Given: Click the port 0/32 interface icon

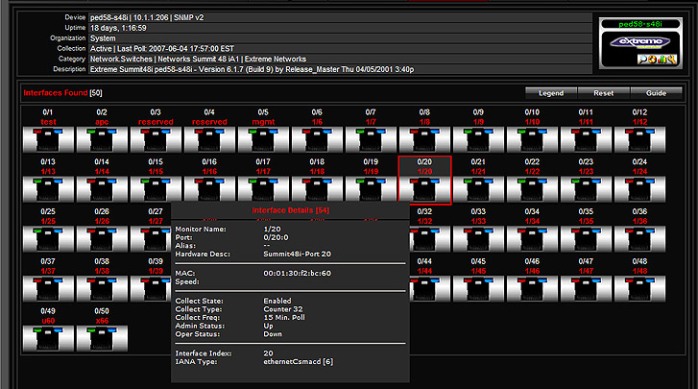Looking at the screenshot, I should point(430,239).
